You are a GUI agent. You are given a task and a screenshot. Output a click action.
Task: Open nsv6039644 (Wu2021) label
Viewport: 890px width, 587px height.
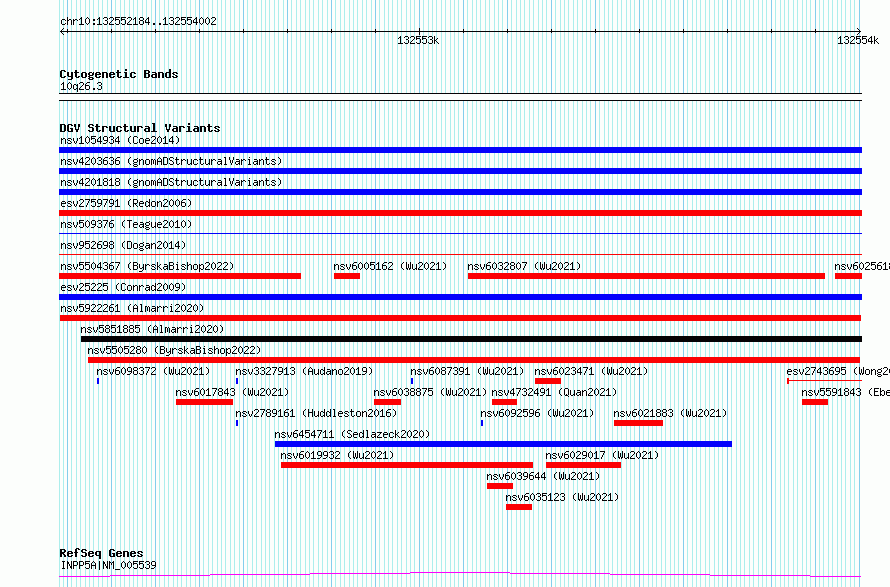pos(543,476)
